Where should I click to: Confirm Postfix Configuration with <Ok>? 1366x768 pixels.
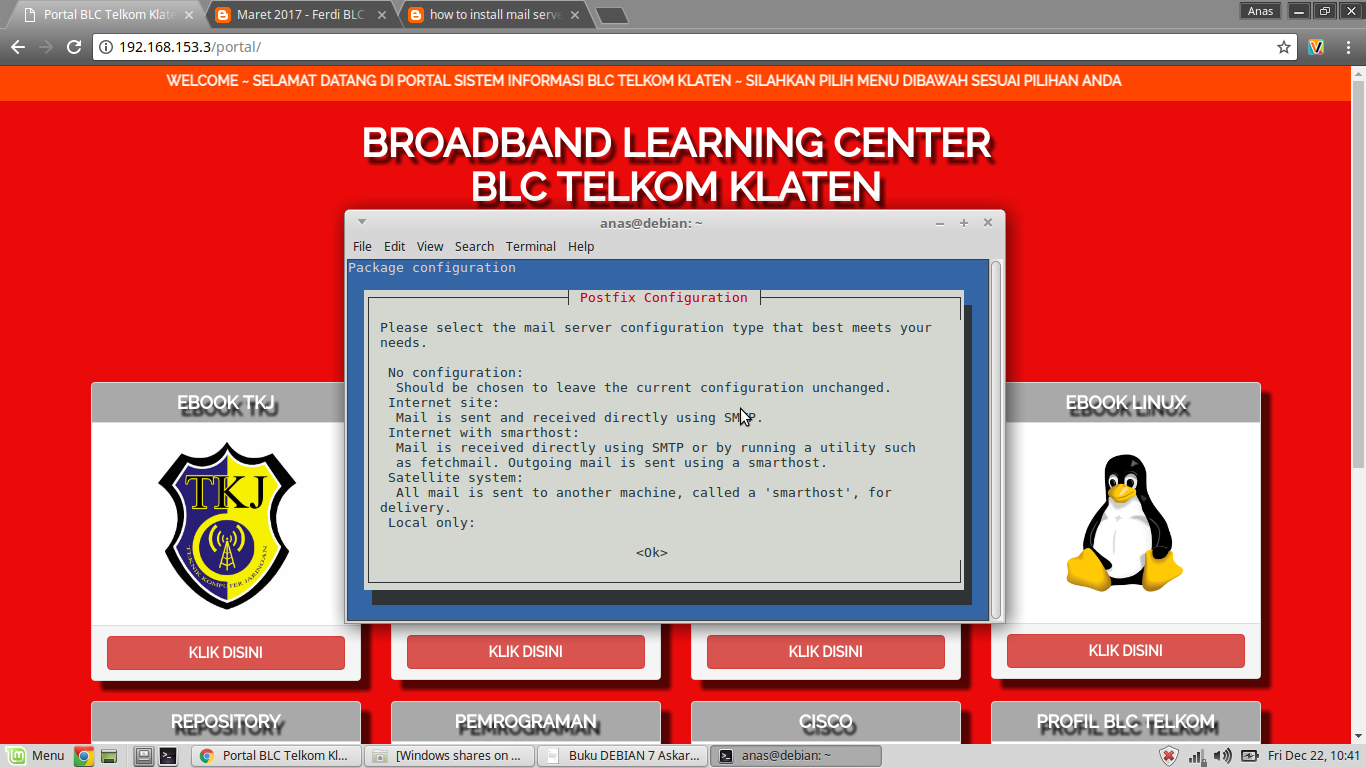point(652,553)
